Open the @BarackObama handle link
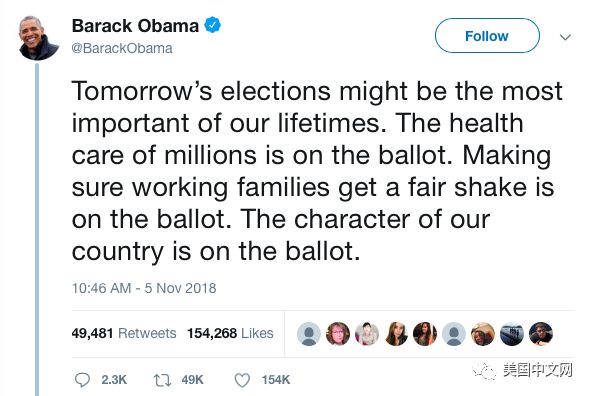Viewport: 591px width, 396px height. coord(122,48)
